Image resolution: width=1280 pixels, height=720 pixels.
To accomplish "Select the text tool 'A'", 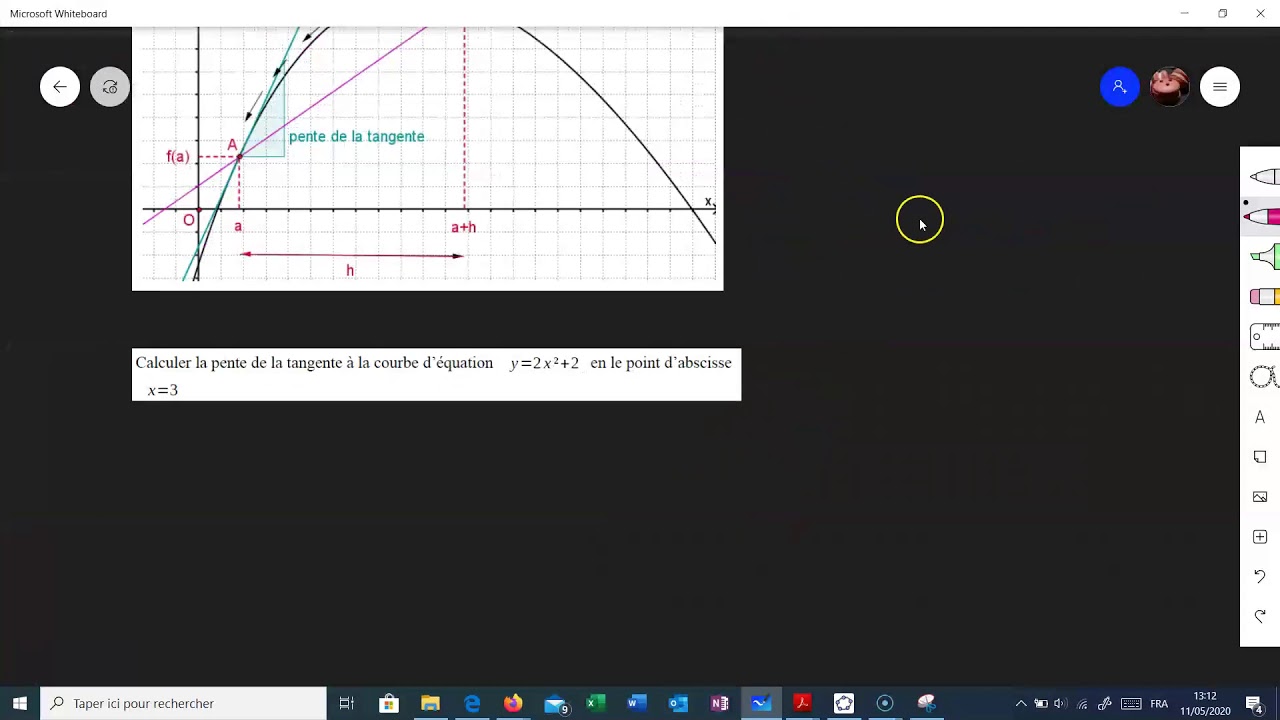I will coord(1260,417).
